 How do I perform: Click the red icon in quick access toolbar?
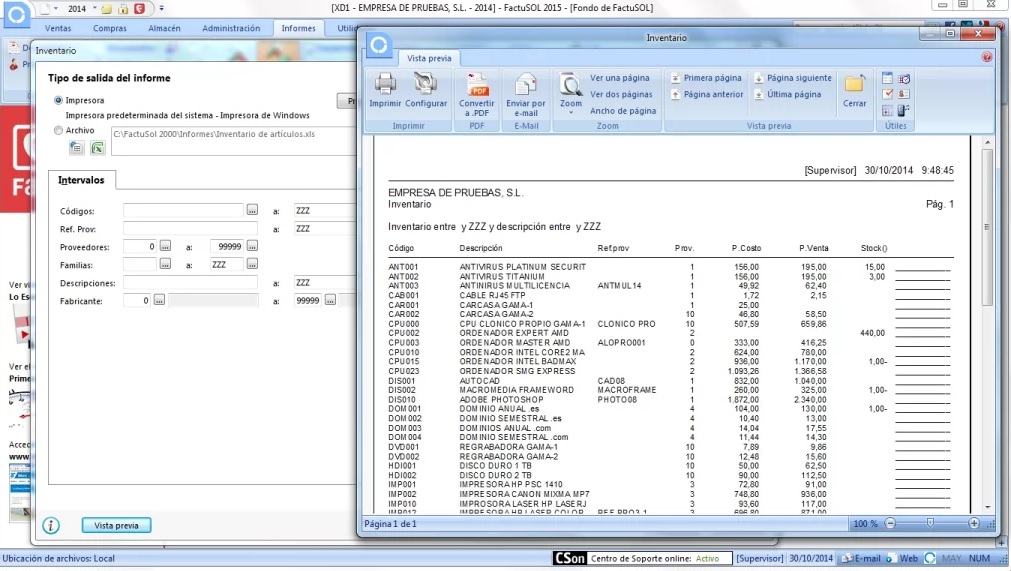(139, 8)
